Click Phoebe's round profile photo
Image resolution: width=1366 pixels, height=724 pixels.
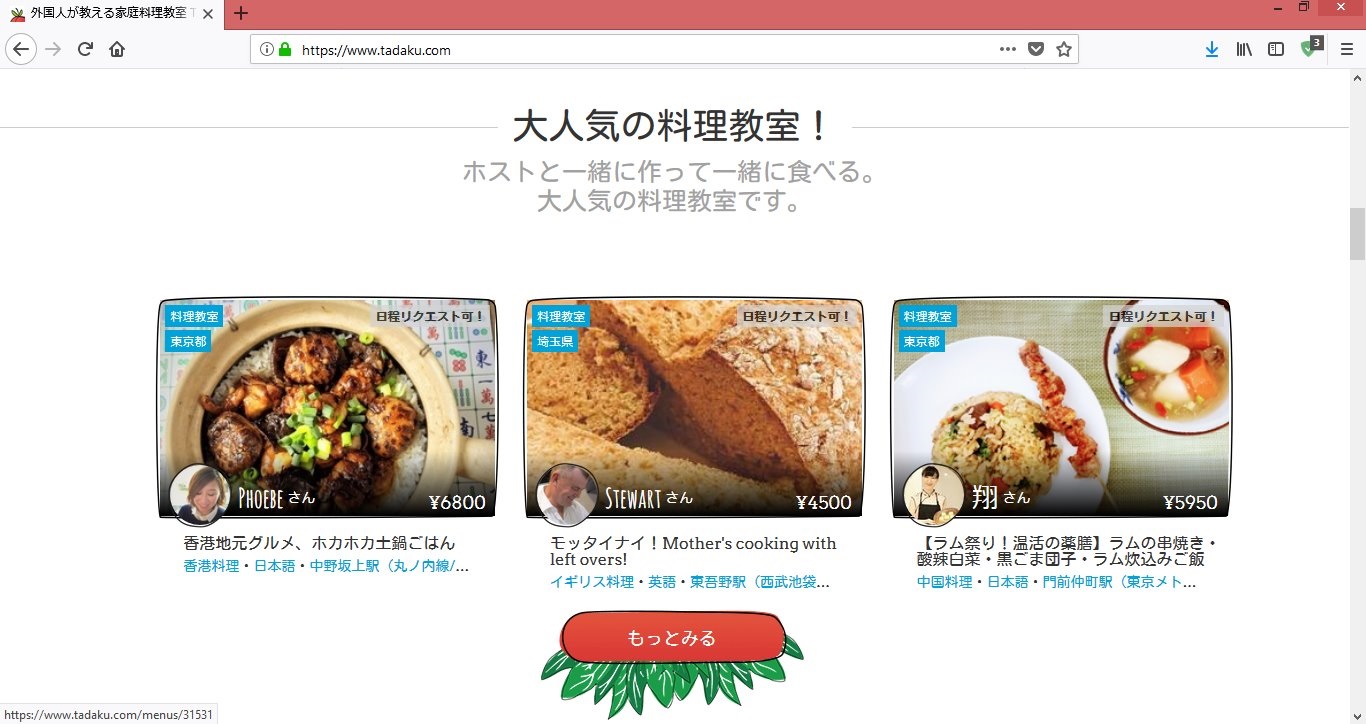(x=199, y=494)
